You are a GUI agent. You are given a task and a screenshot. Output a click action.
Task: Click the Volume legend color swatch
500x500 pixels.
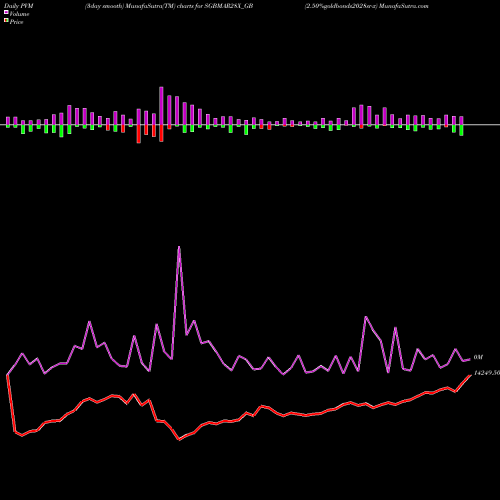[x=6, y=13]
